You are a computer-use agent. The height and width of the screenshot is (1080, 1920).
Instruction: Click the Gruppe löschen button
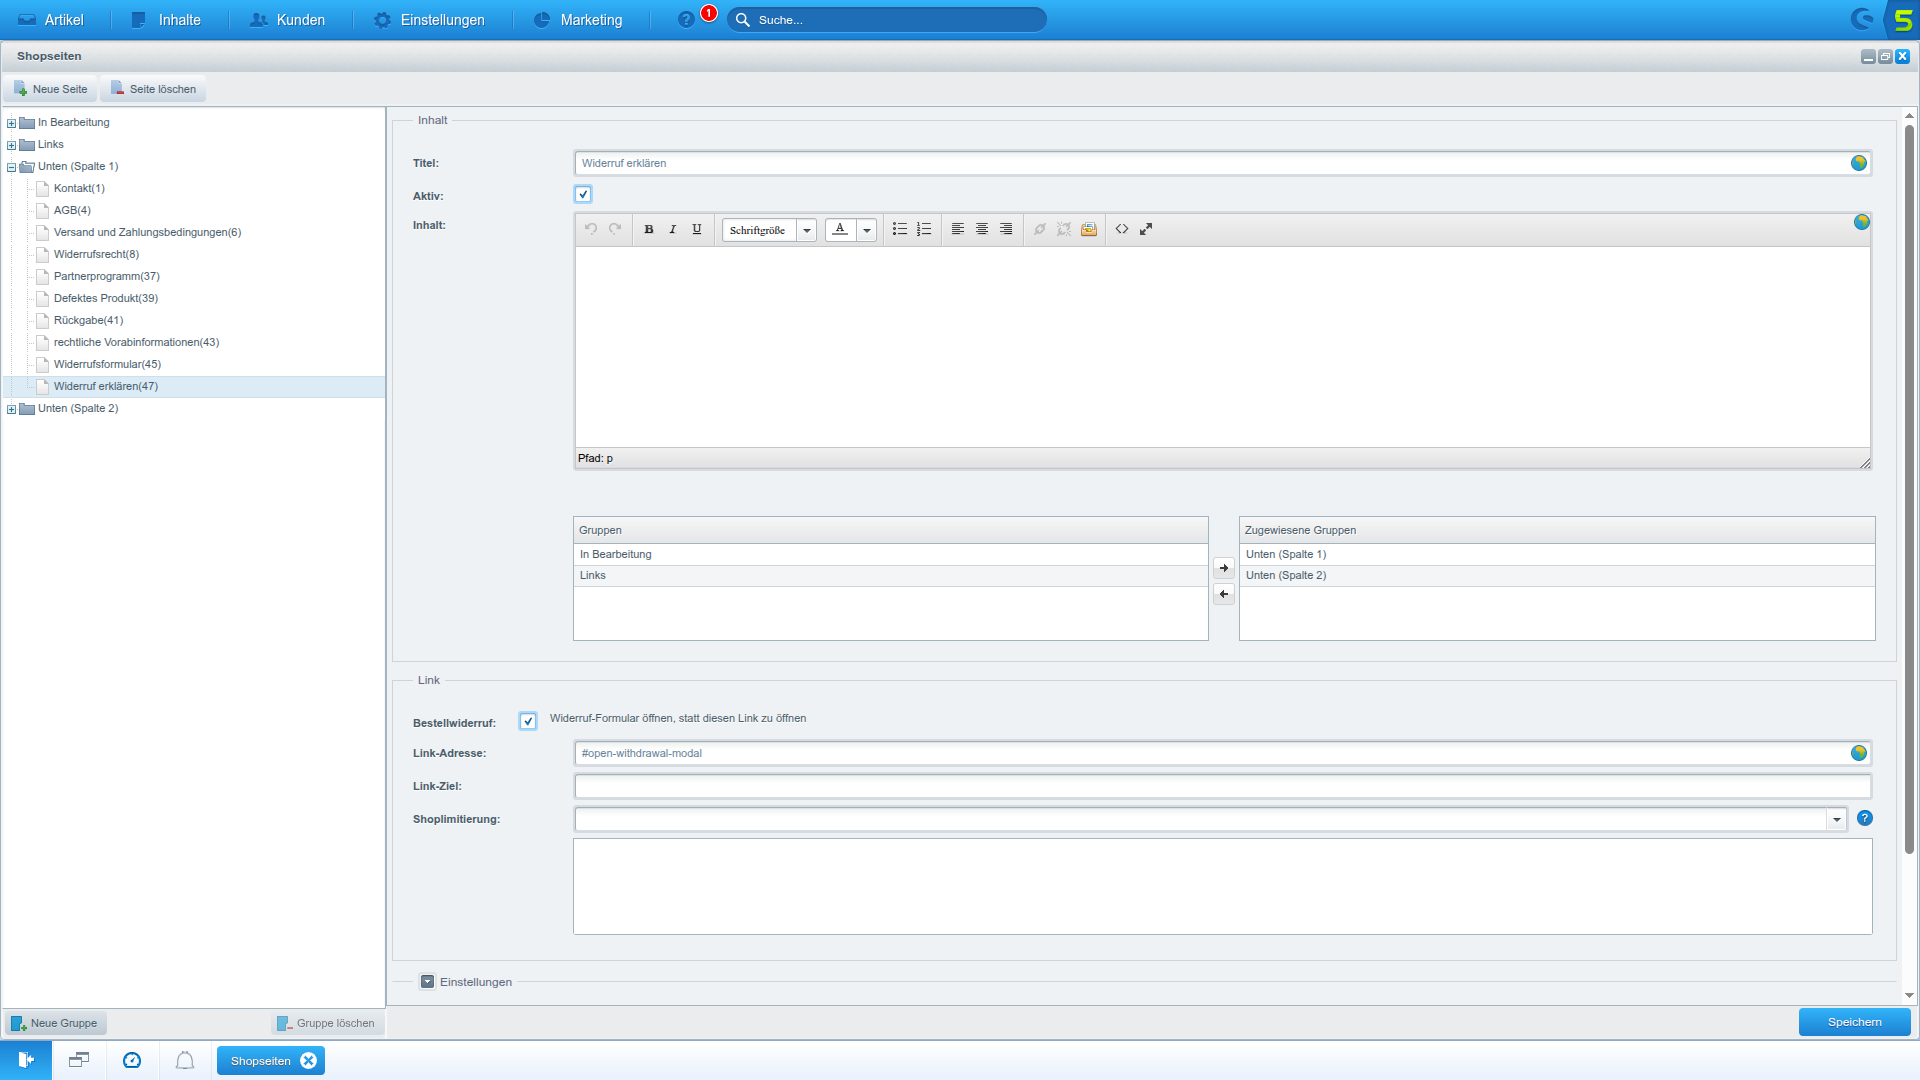tap(327, 1023)
